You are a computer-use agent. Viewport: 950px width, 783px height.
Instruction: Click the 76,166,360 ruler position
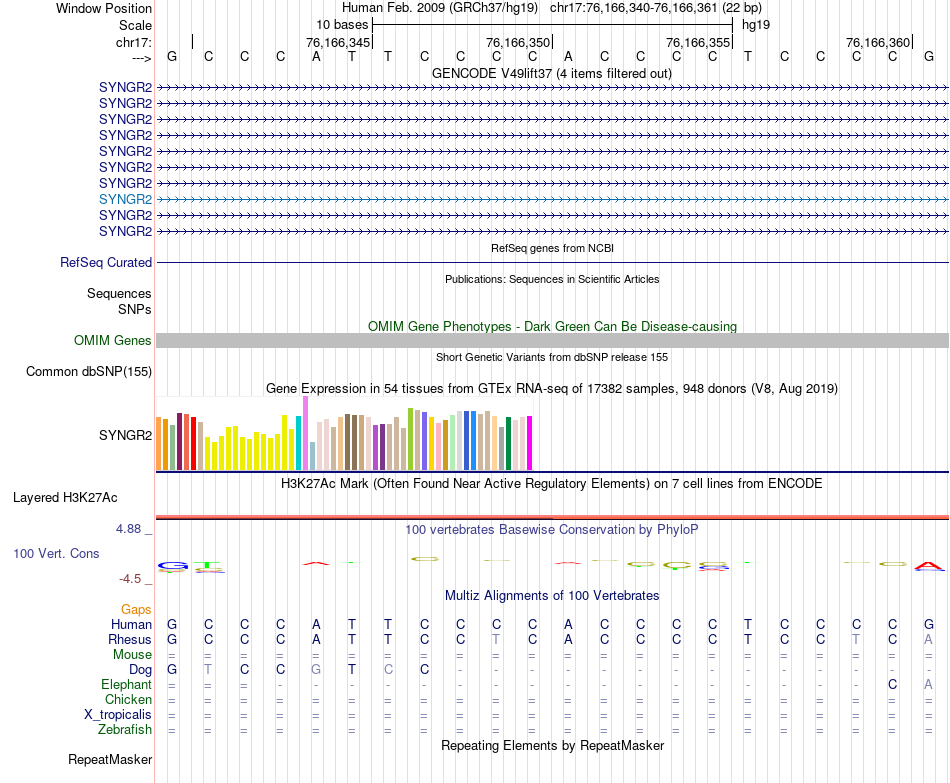[878, 42]
